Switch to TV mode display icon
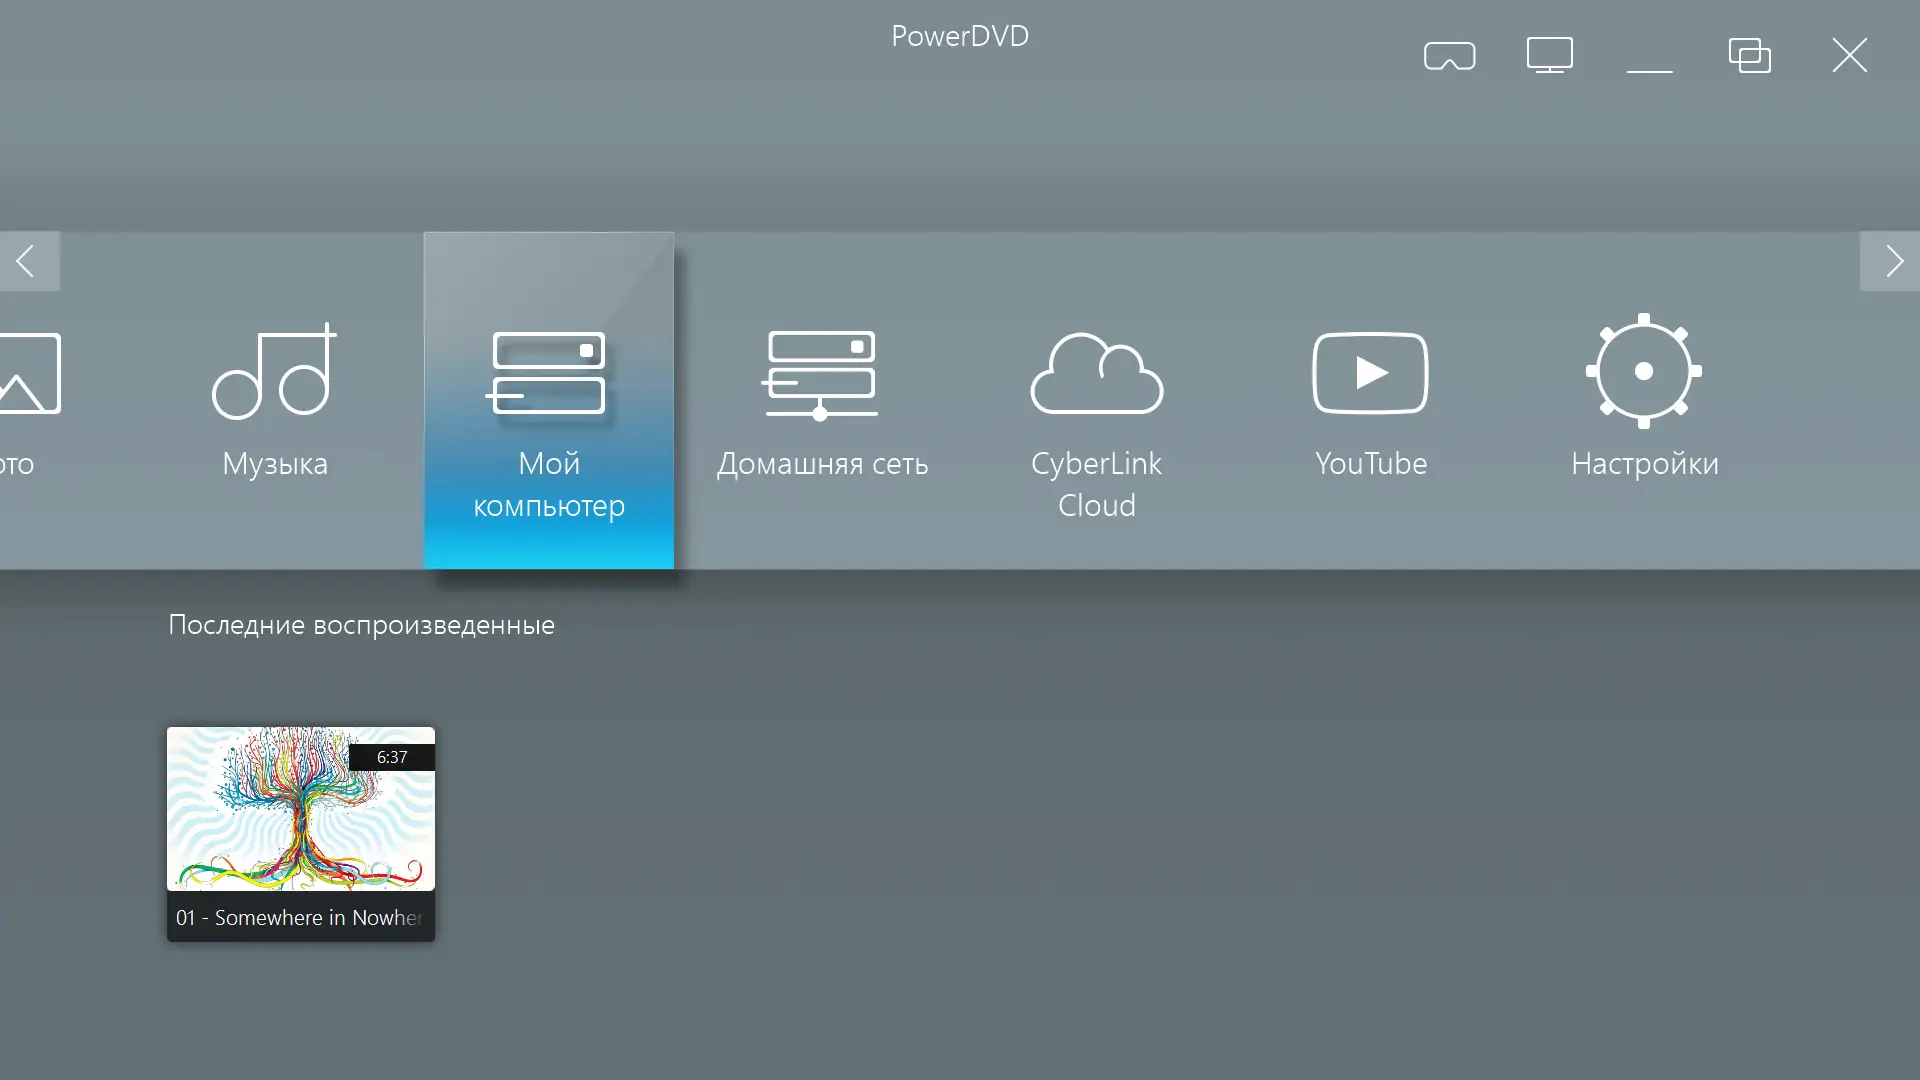Screen dimensions: 1920x1080 1549,56
